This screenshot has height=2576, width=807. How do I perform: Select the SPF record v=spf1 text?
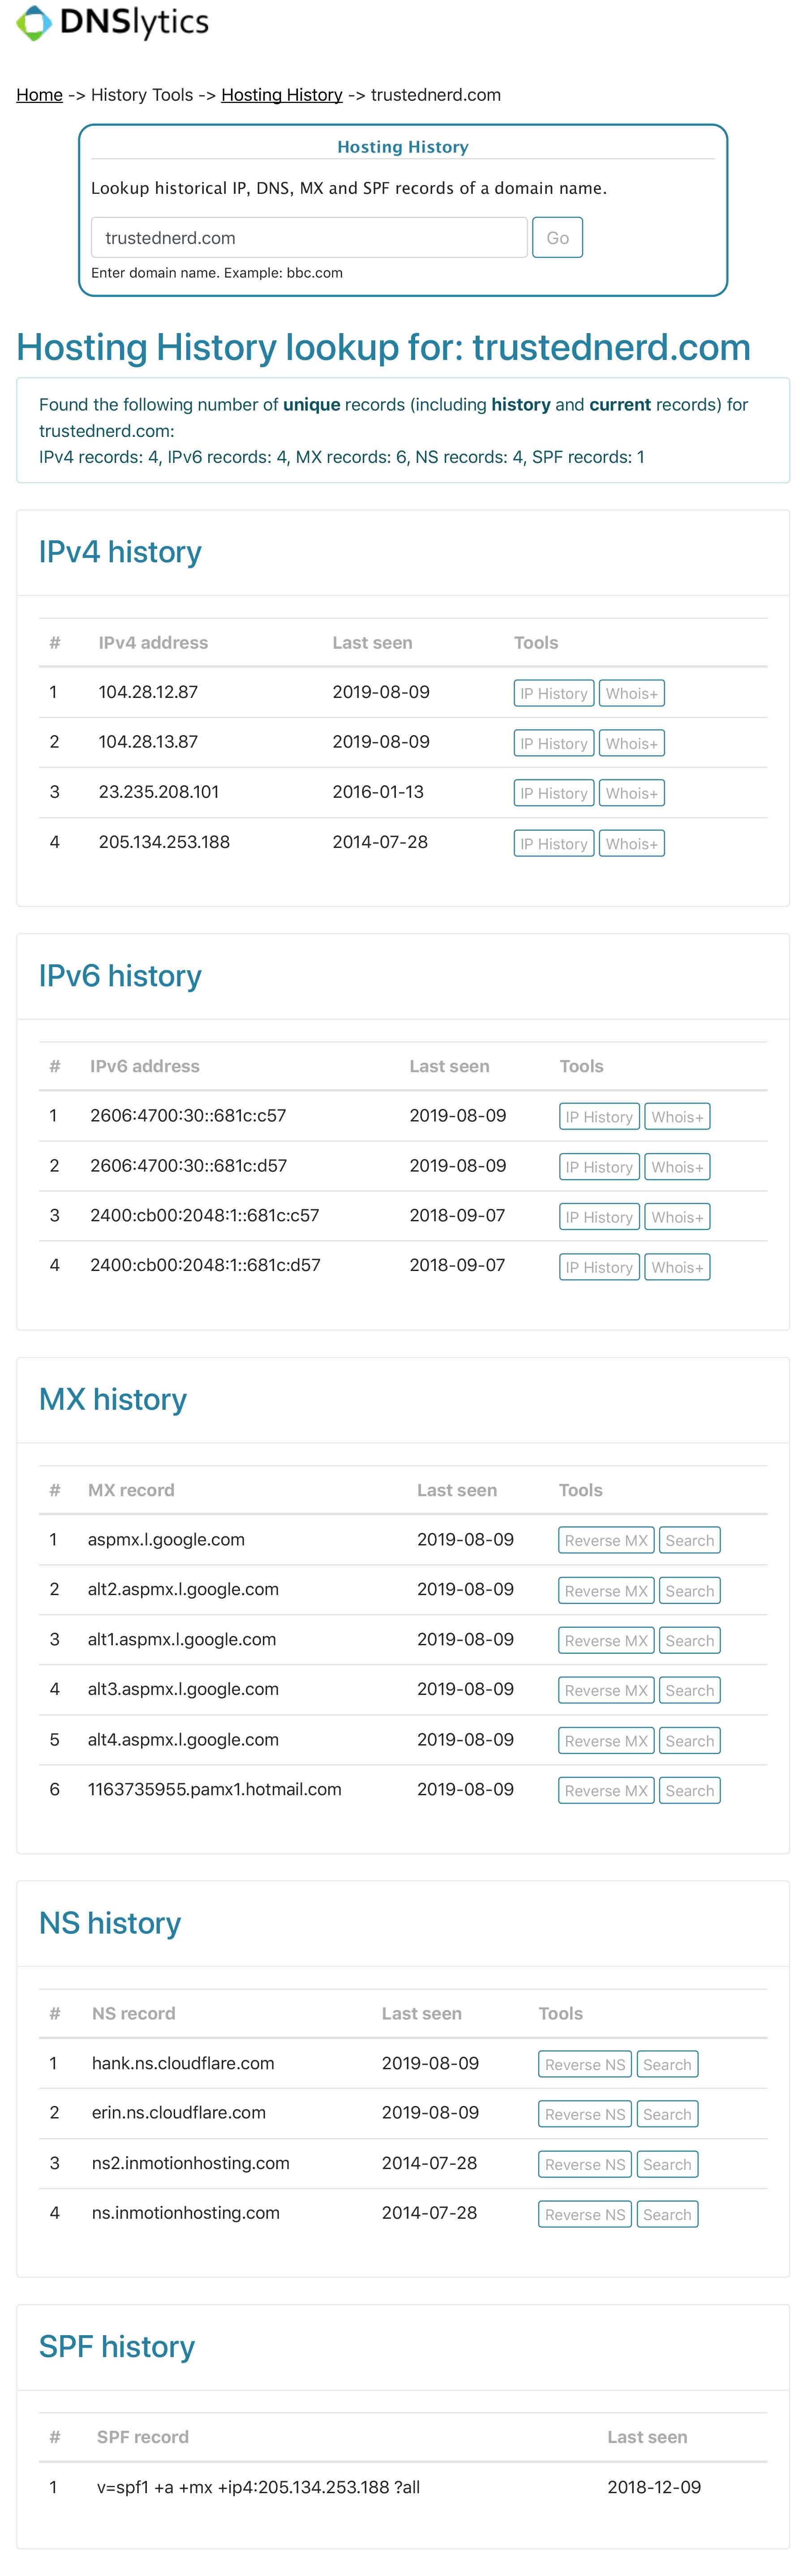(258, 2488)
